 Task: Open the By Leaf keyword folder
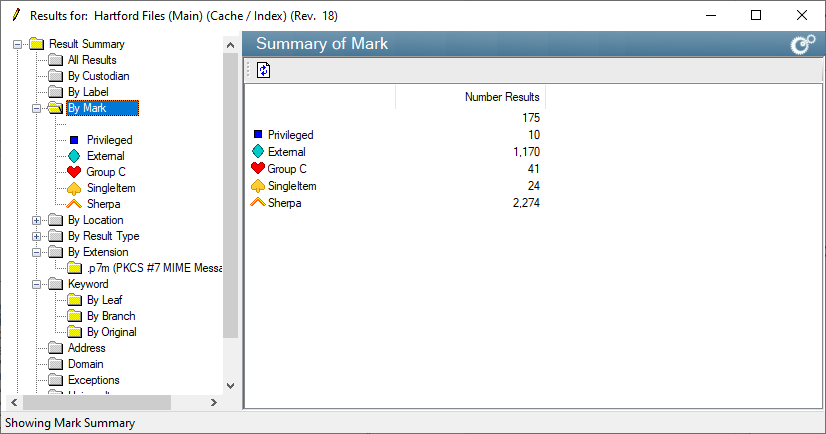(104, 300)
